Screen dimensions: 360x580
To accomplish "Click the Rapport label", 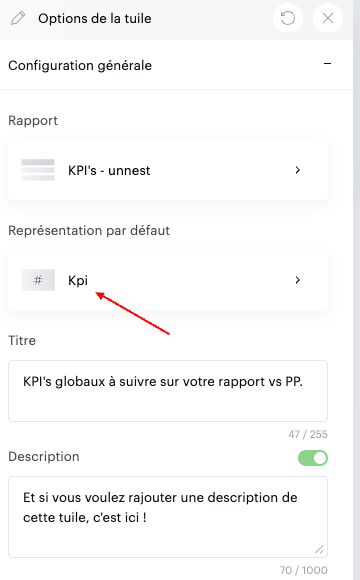I will pyautogui.click(x=33, y=121).
